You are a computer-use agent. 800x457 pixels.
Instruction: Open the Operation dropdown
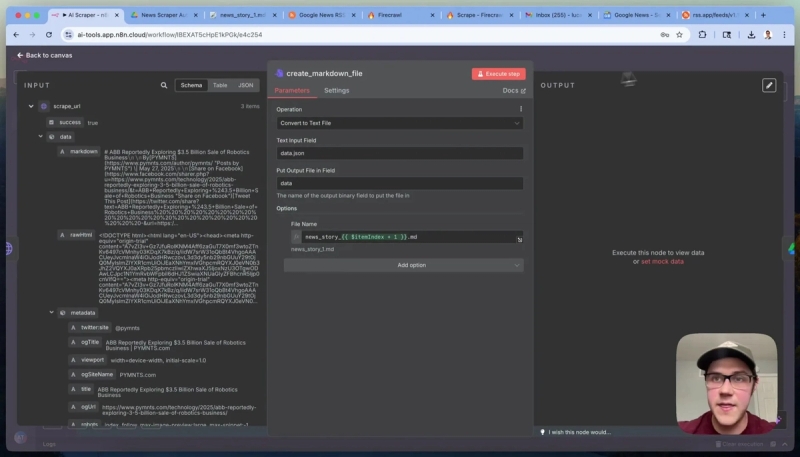399,123
